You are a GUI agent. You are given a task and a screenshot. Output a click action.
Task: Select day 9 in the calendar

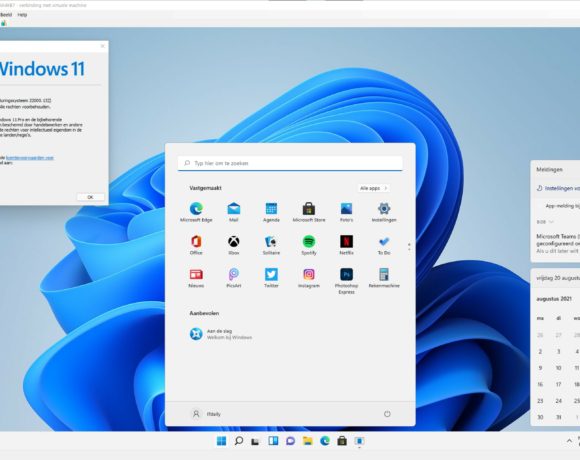point(540,368)
